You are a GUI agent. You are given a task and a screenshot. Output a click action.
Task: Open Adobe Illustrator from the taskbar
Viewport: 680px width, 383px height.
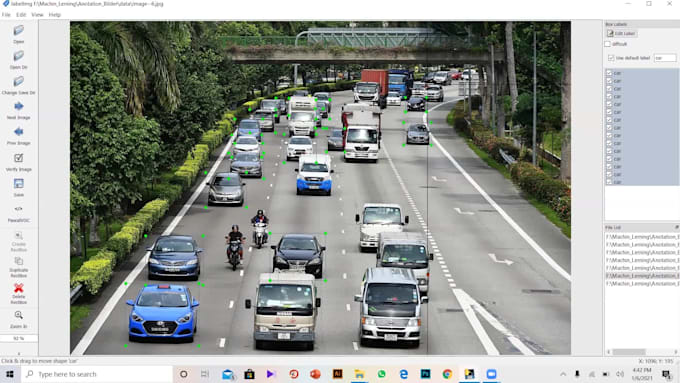[x=337, y=374]
